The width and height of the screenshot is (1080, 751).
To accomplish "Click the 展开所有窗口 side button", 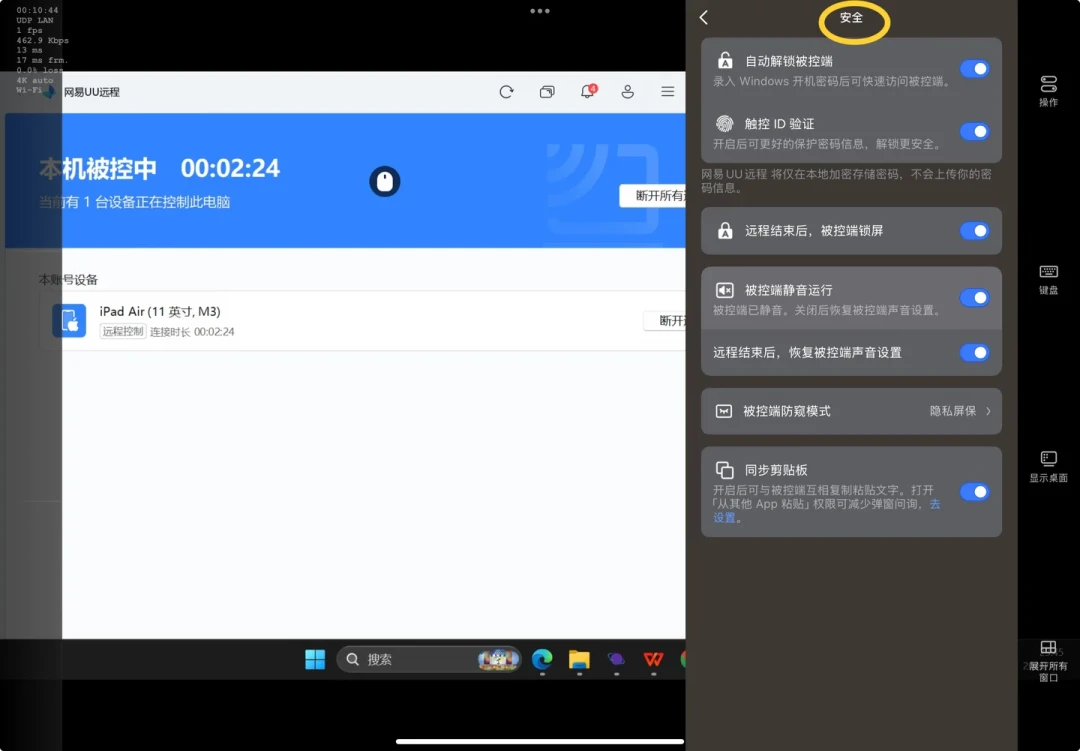I will pyautogui.click(x=1048, y=661).
